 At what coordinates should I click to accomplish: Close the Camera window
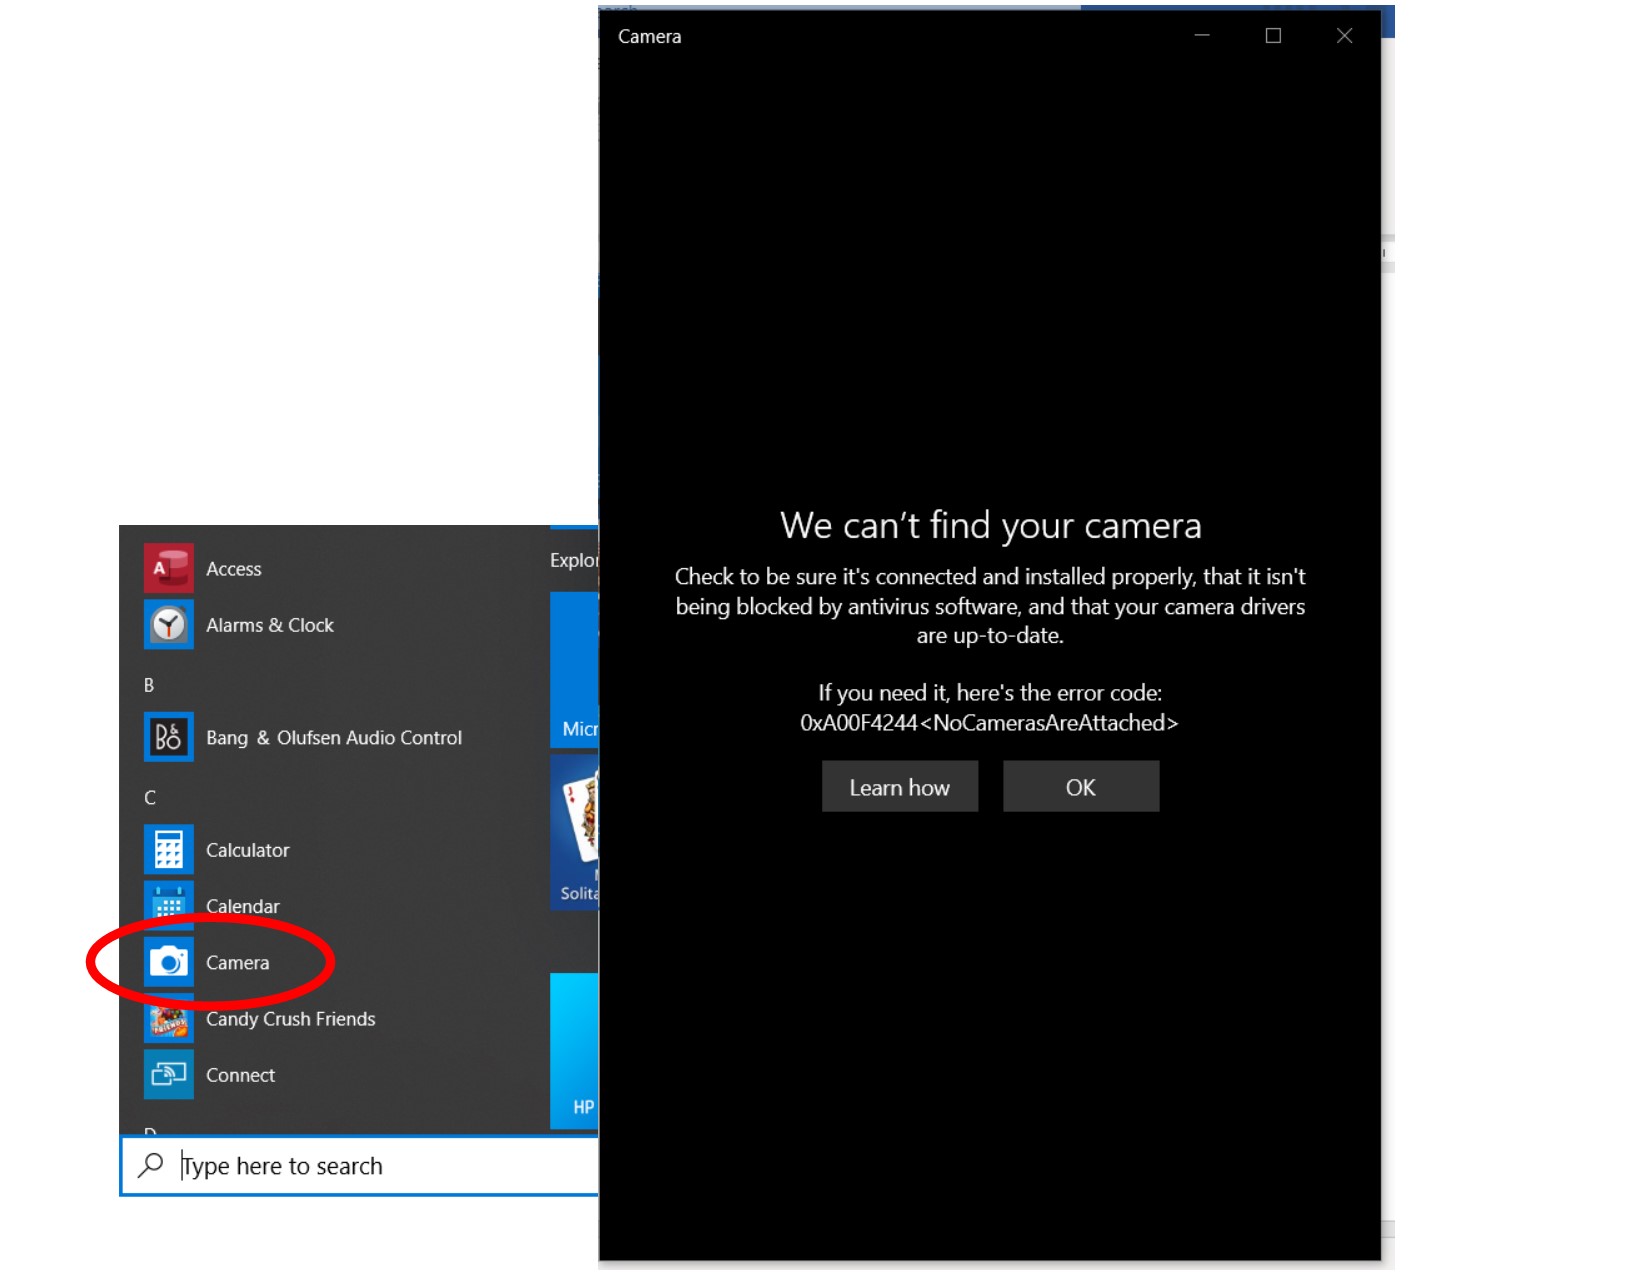click(1344, 36)
